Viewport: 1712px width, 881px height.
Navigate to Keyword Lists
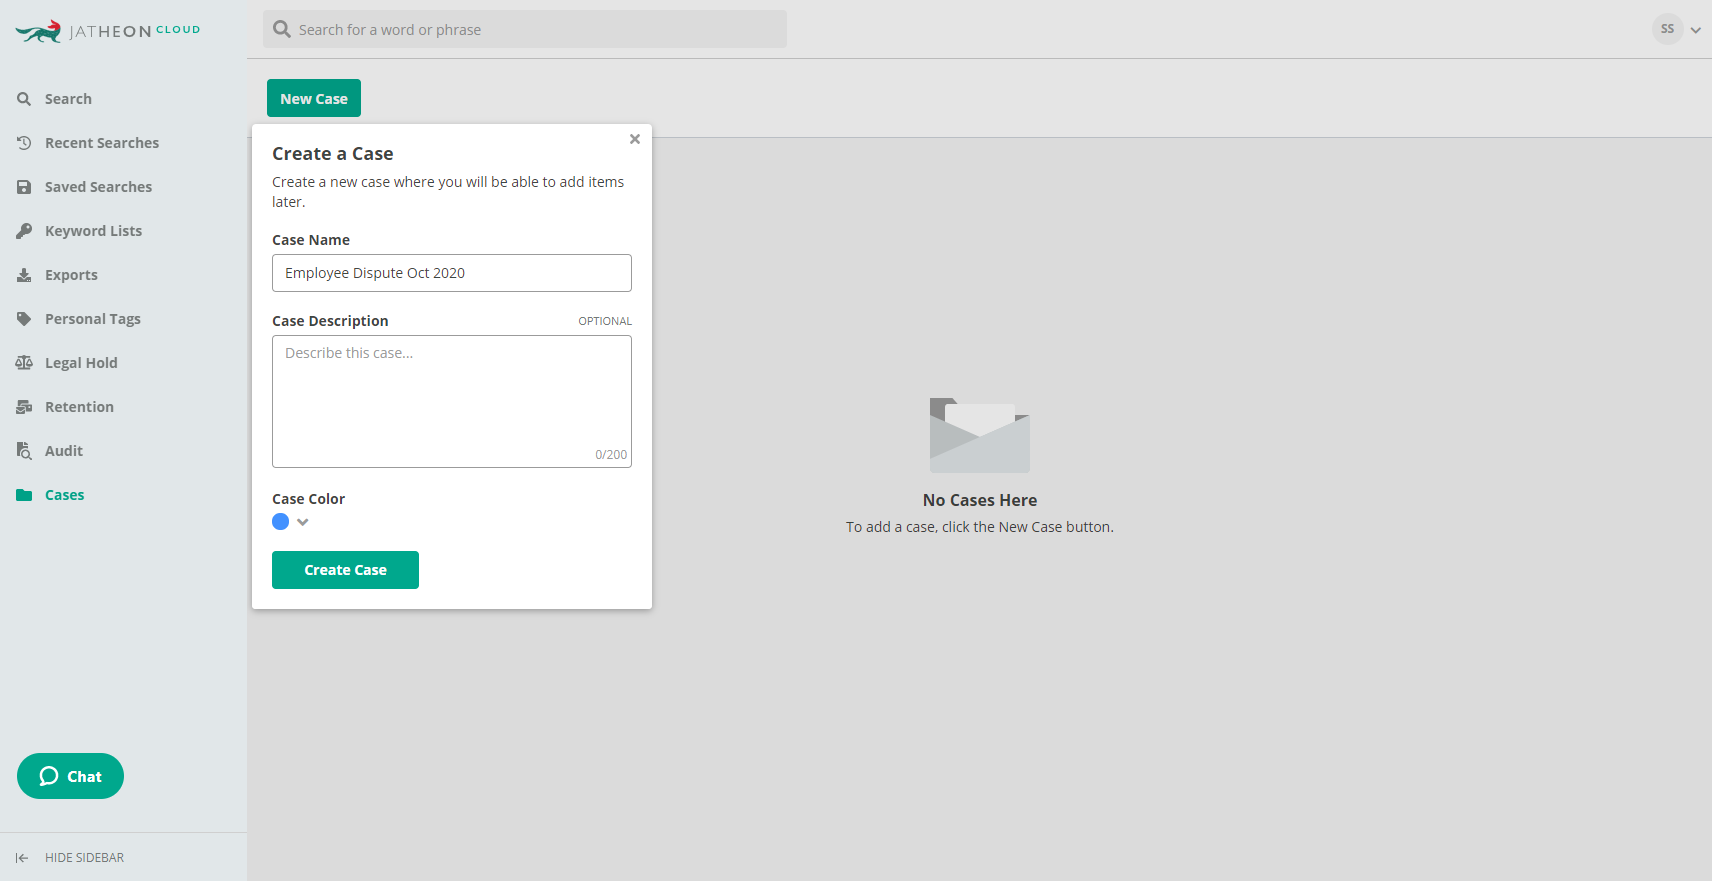pyautogui.click(x=94, y=231)
